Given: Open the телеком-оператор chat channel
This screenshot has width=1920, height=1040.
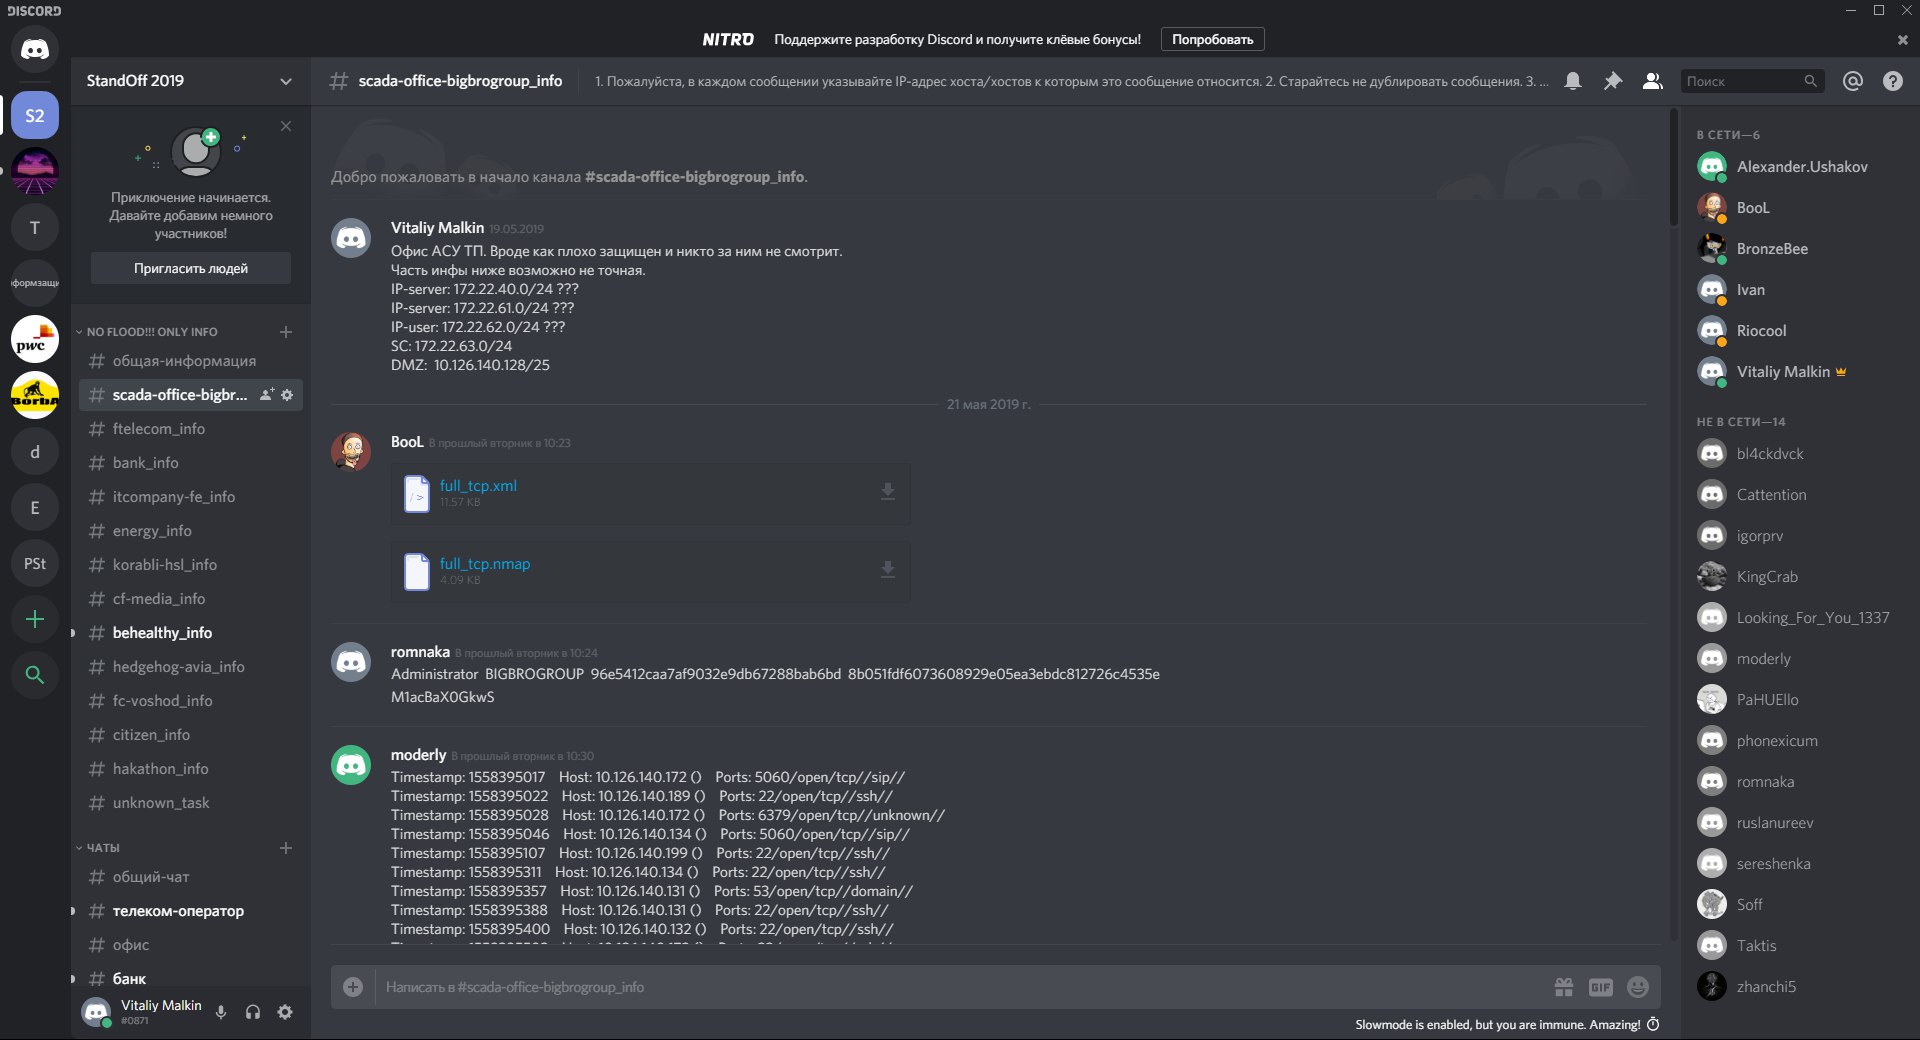Looking at the screenshot, I should click(x=190, y=911).
